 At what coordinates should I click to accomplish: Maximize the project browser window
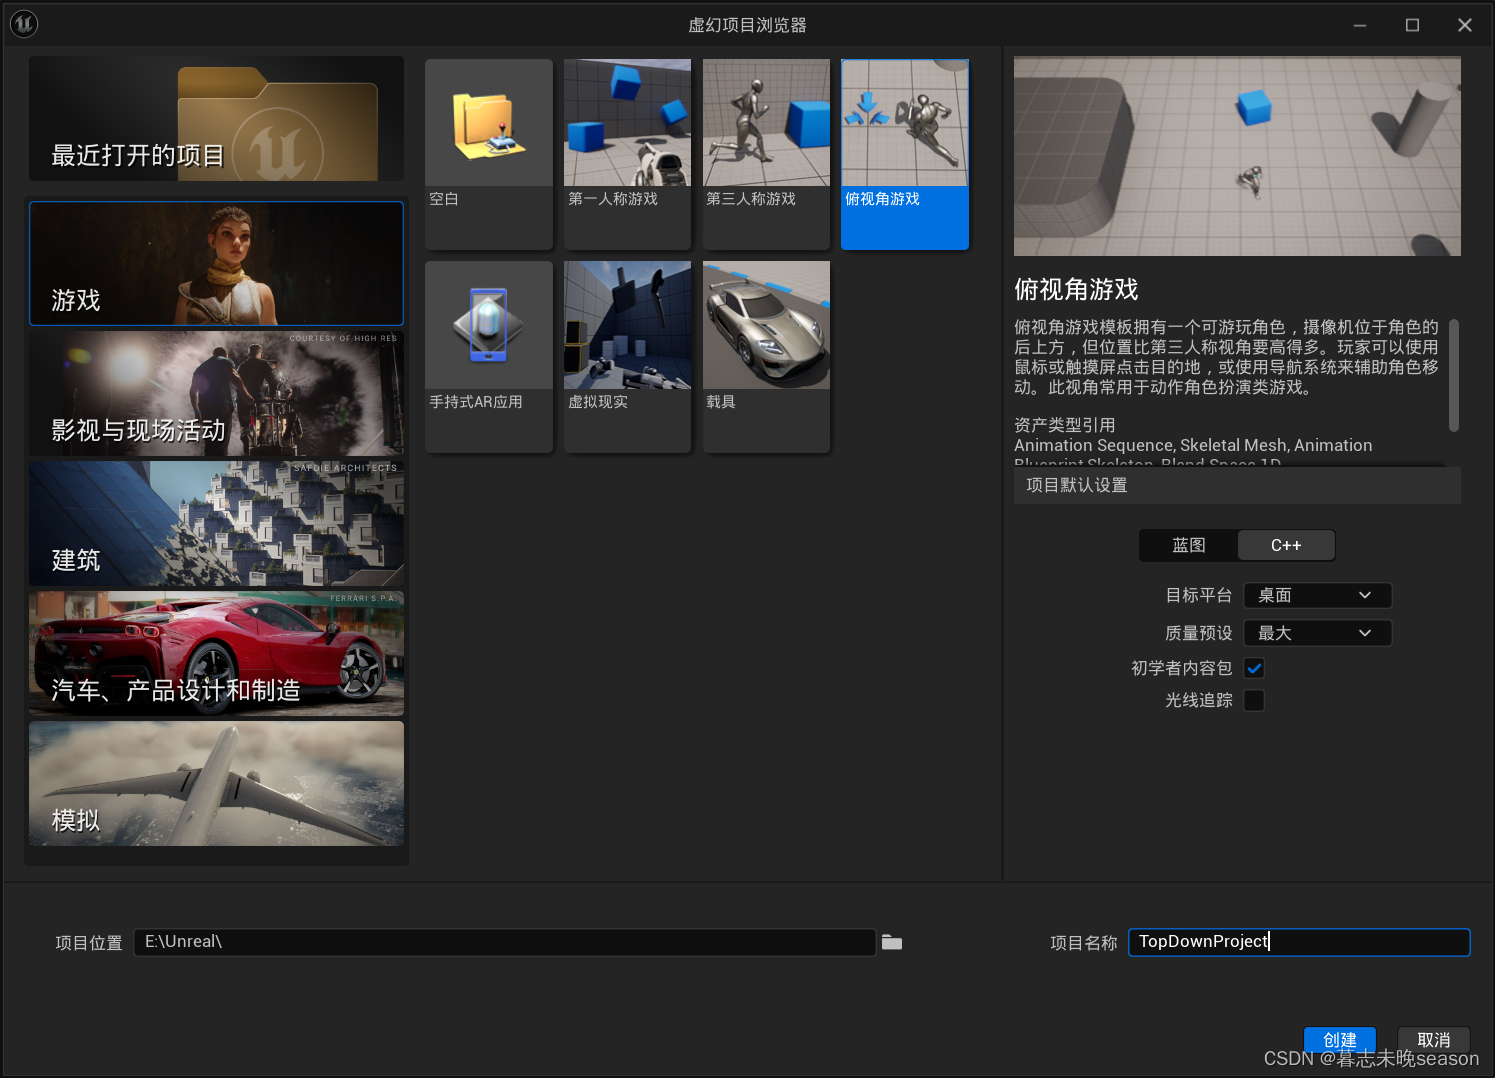[x=1412, y=25]
